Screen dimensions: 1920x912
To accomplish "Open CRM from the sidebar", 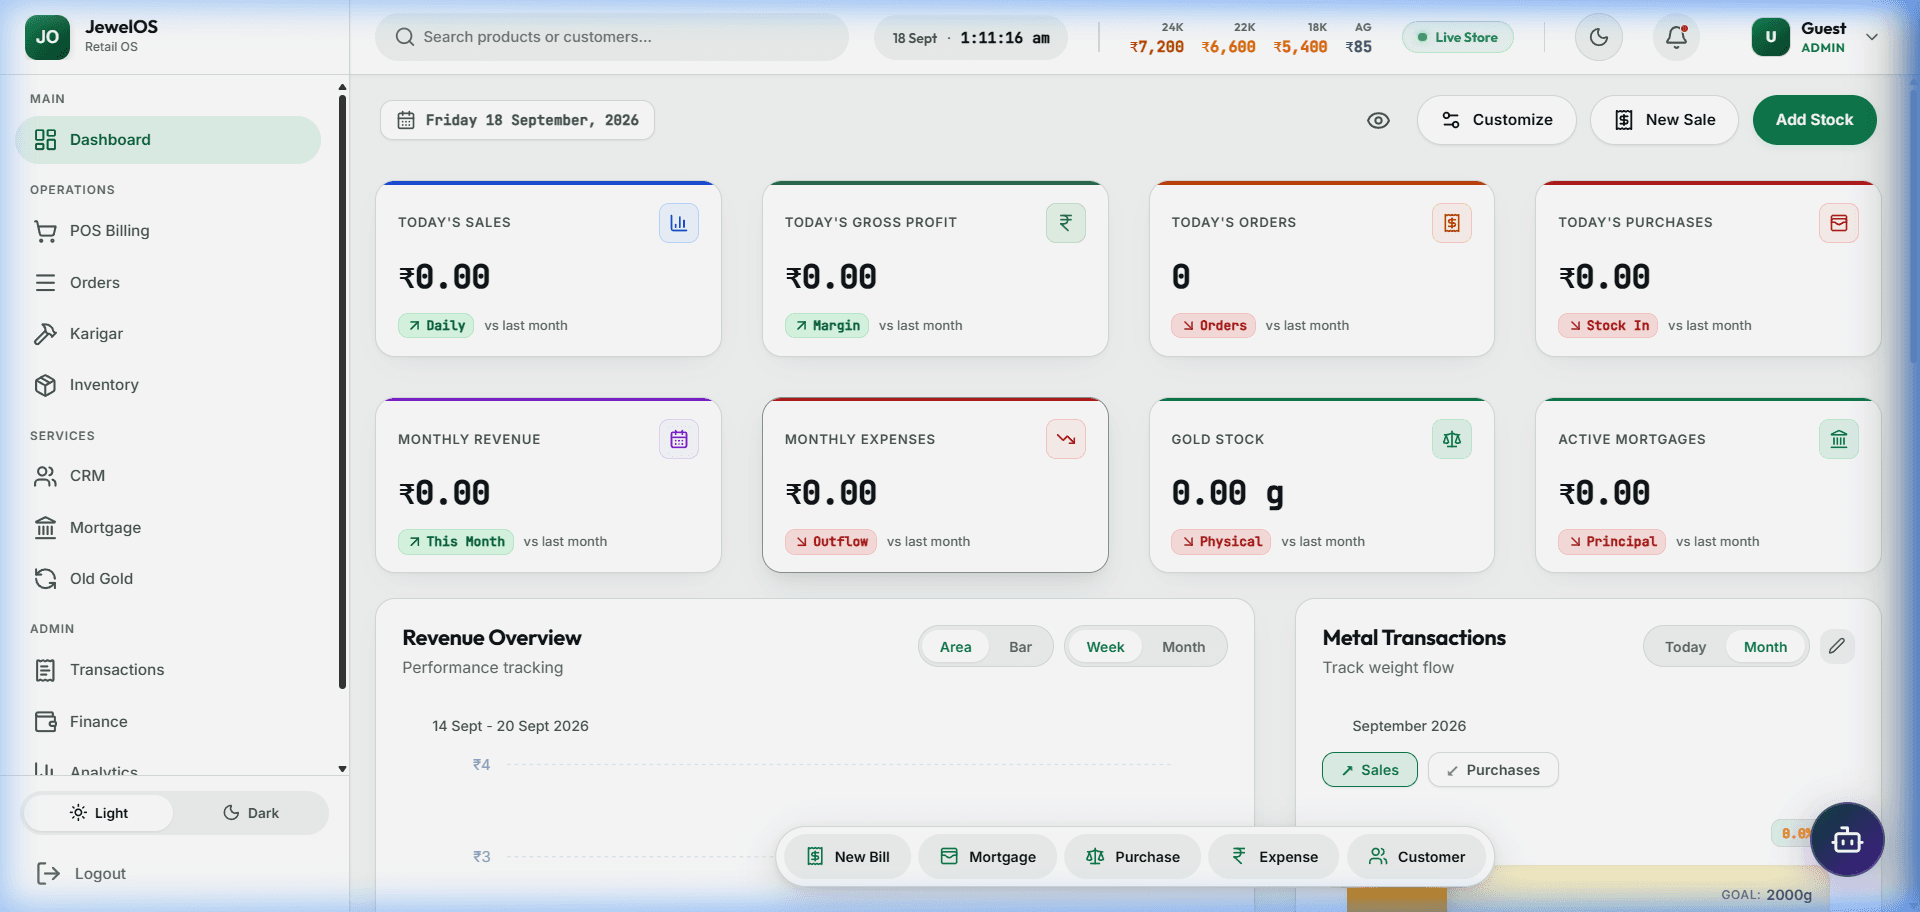I will (x=168, y=476).
